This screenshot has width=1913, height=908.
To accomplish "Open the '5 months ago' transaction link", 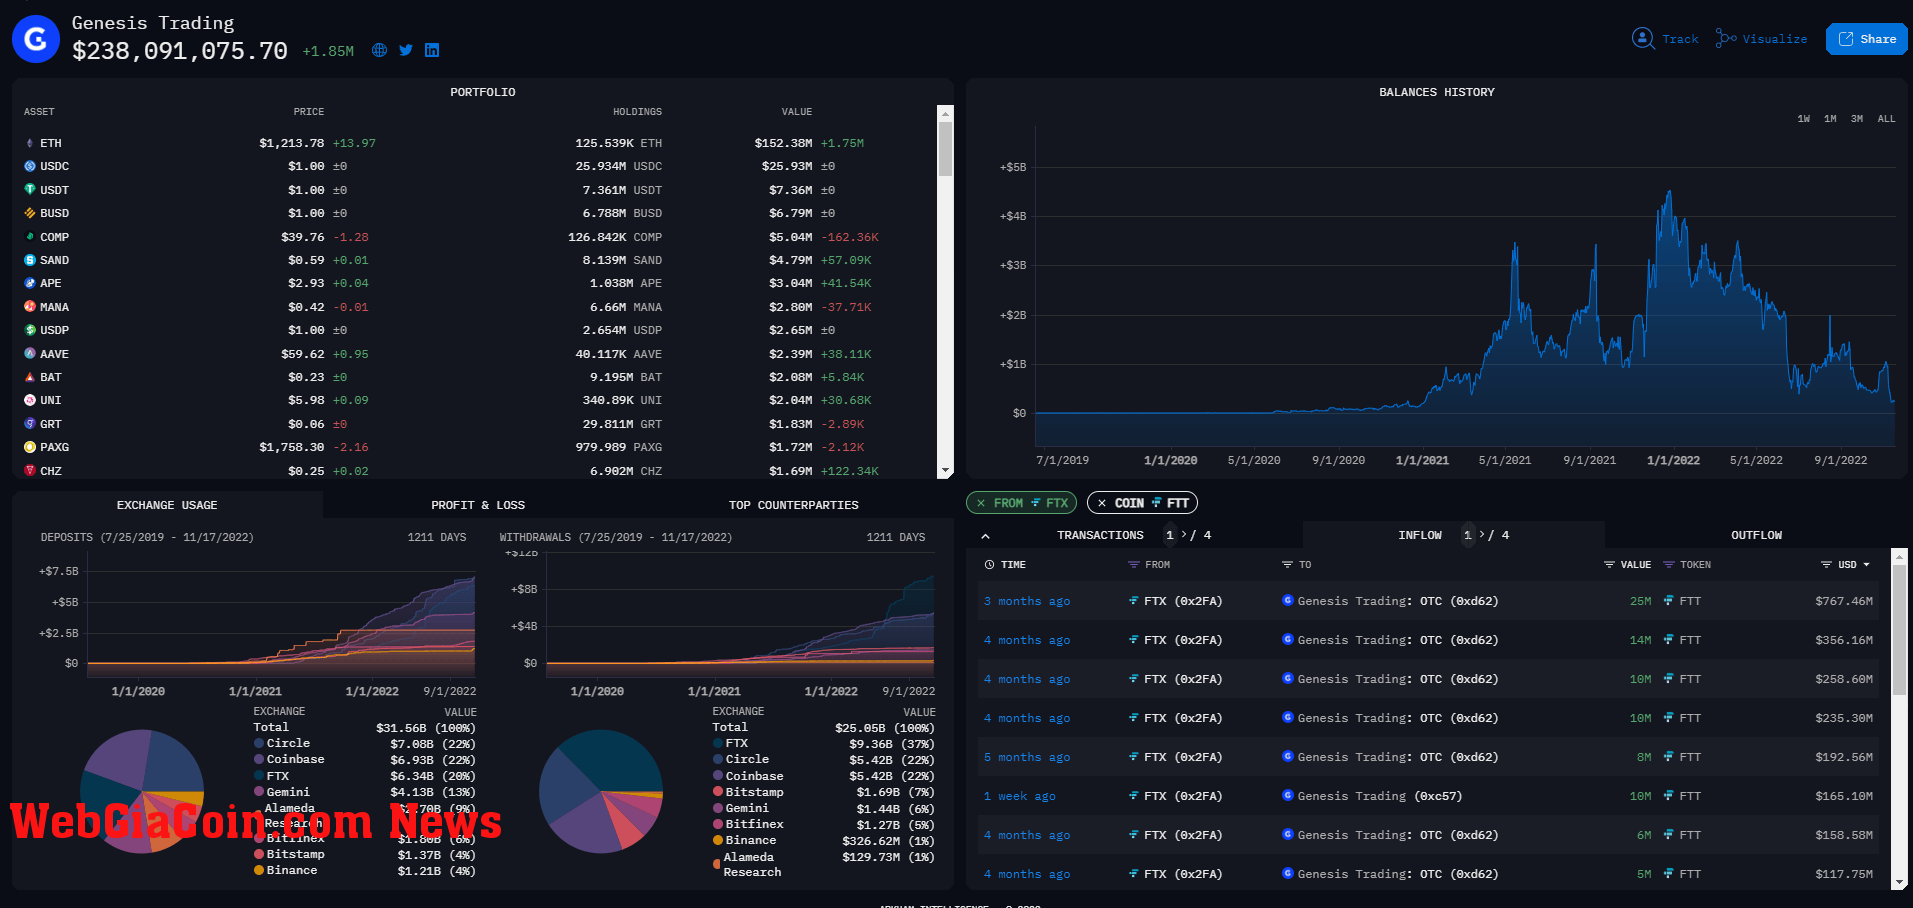I will coord(1027,757).
